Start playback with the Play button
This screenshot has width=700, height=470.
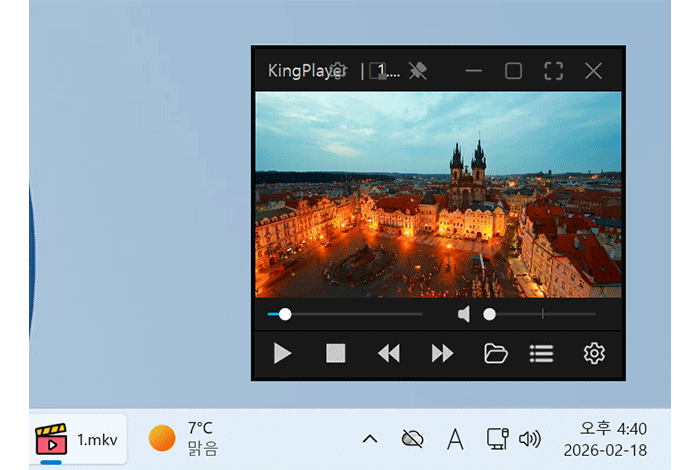coord(282,354)
